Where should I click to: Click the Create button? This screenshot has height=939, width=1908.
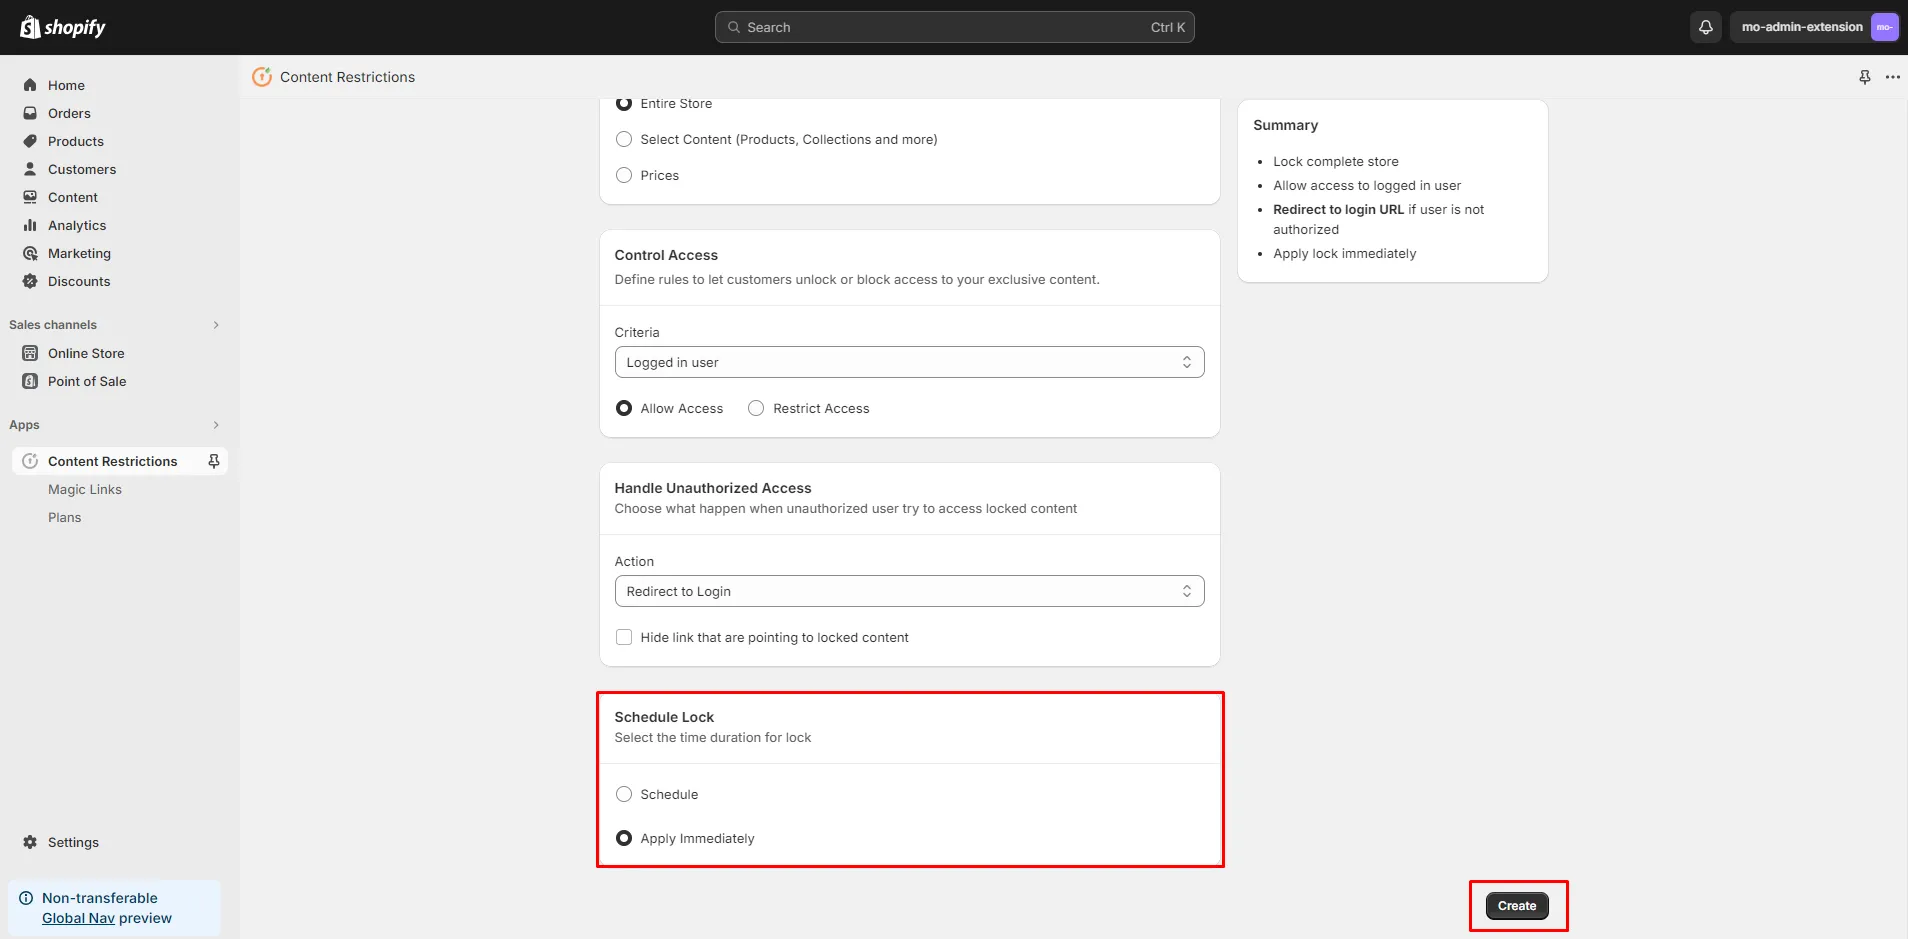pyautogui.click(x=1516, y=906)
